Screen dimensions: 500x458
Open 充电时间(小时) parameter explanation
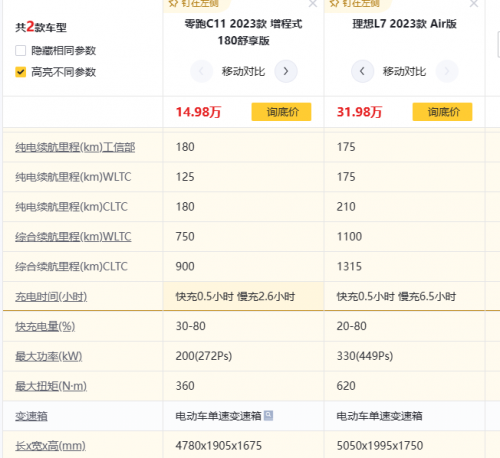51,296
